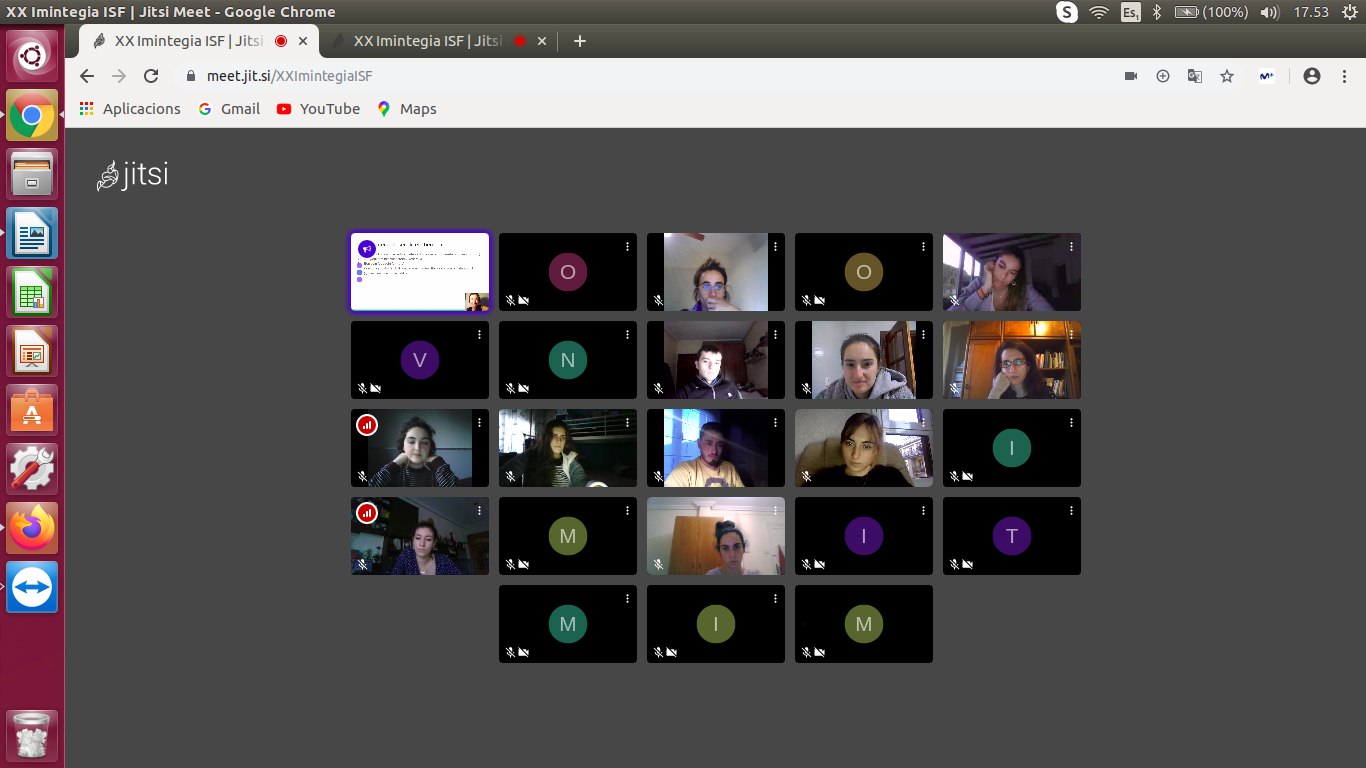Select the shared presentation thumbnail tile

419,272
